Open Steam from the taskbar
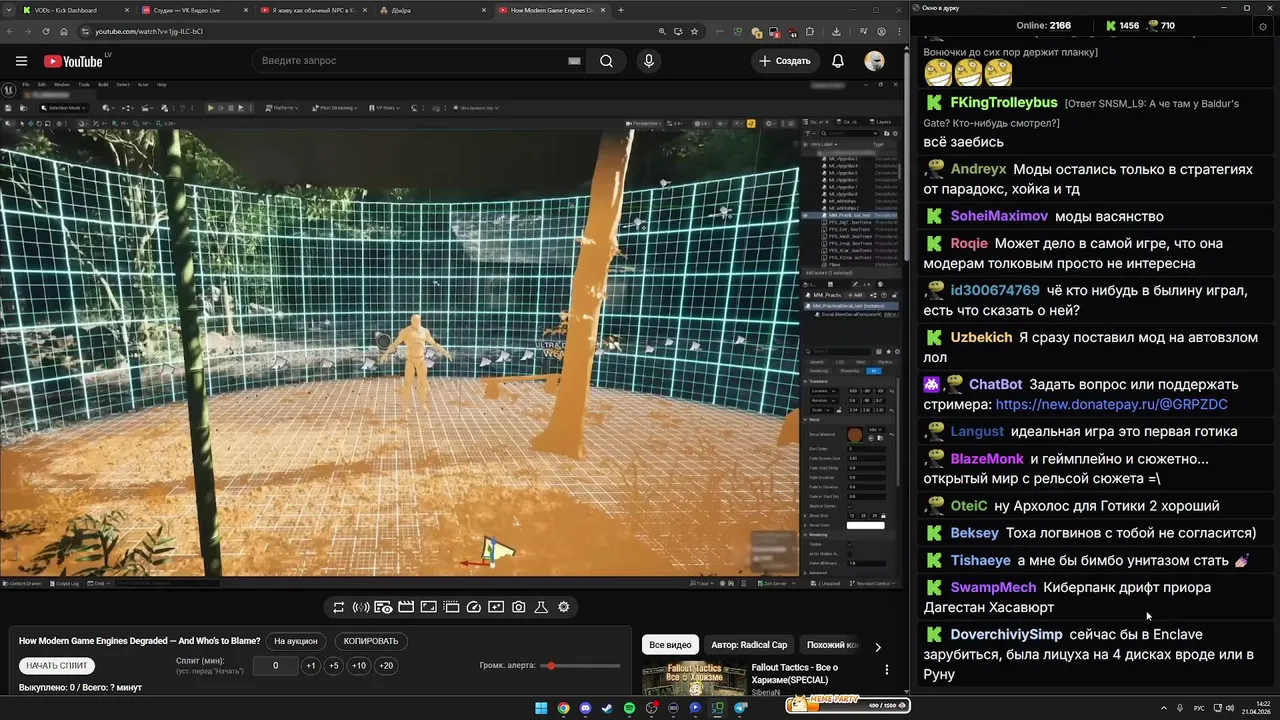 (607, 708)
